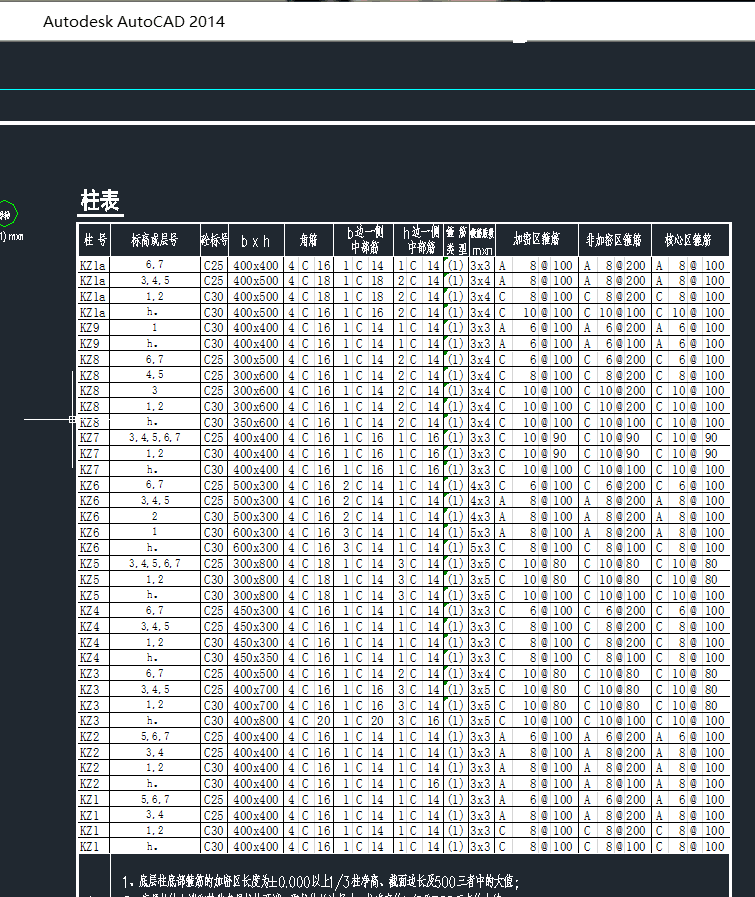Select the 柱号 column header
Image resolution: width=755 pixels, height=897 pixels.
tap(95, 240)
